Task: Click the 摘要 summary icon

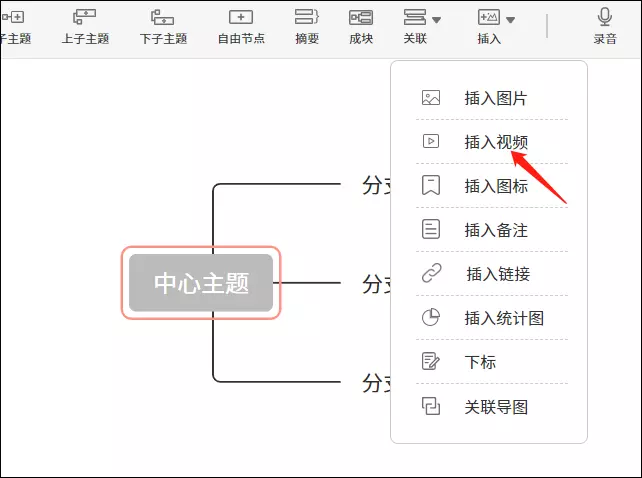Action: 307,17
